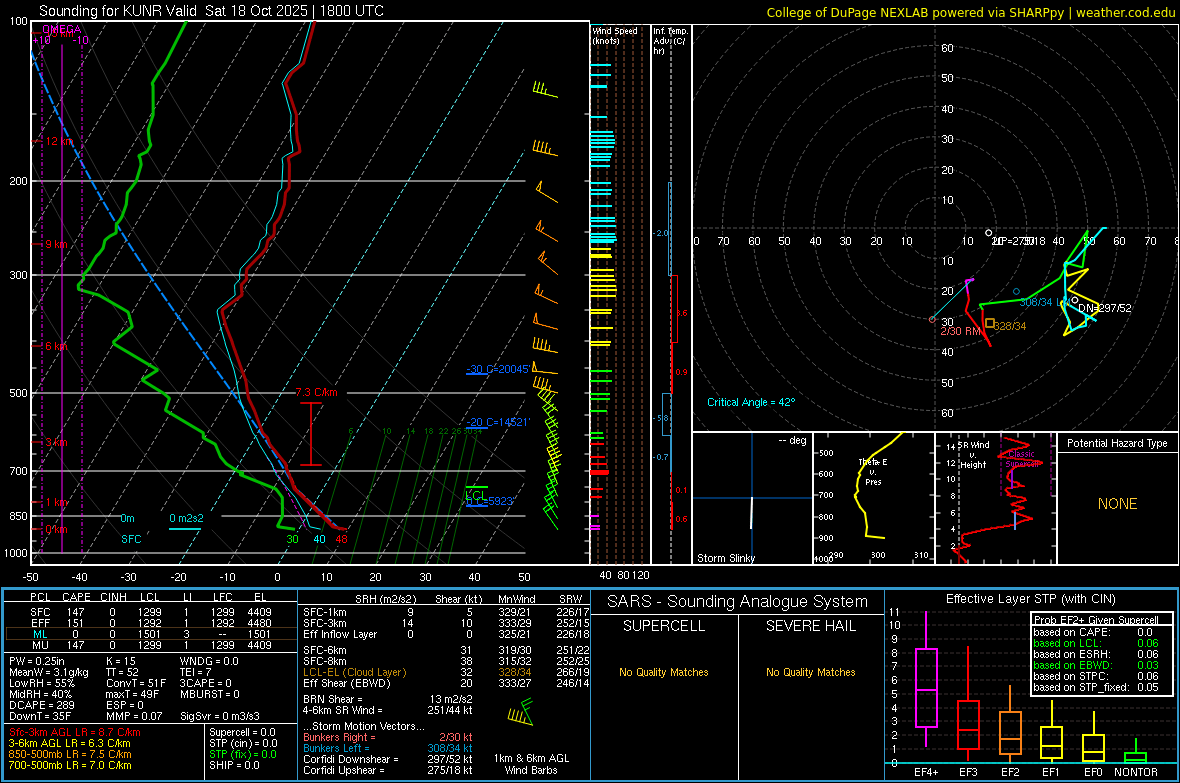Select the highlighted ML parcel row
The height and width of the screenshot is (783, 1180).
151,634
